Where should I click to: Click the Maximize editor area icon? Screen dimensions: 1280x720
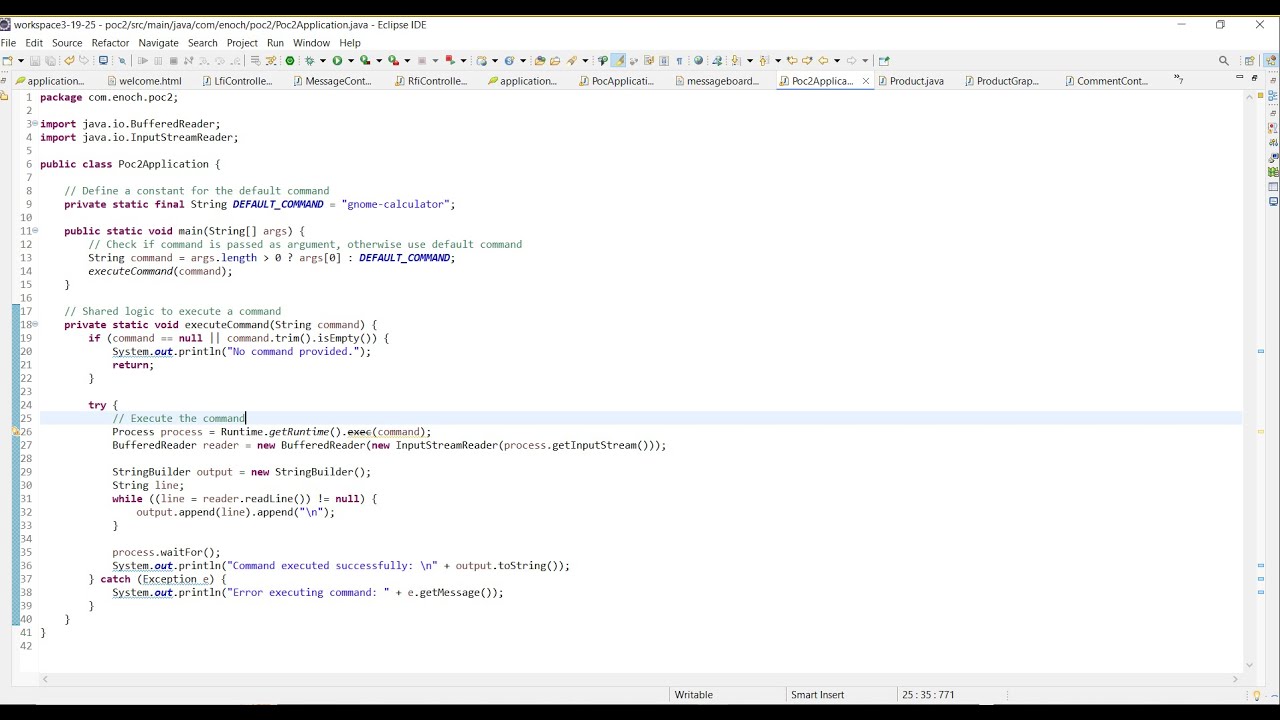click(1255, 77)
